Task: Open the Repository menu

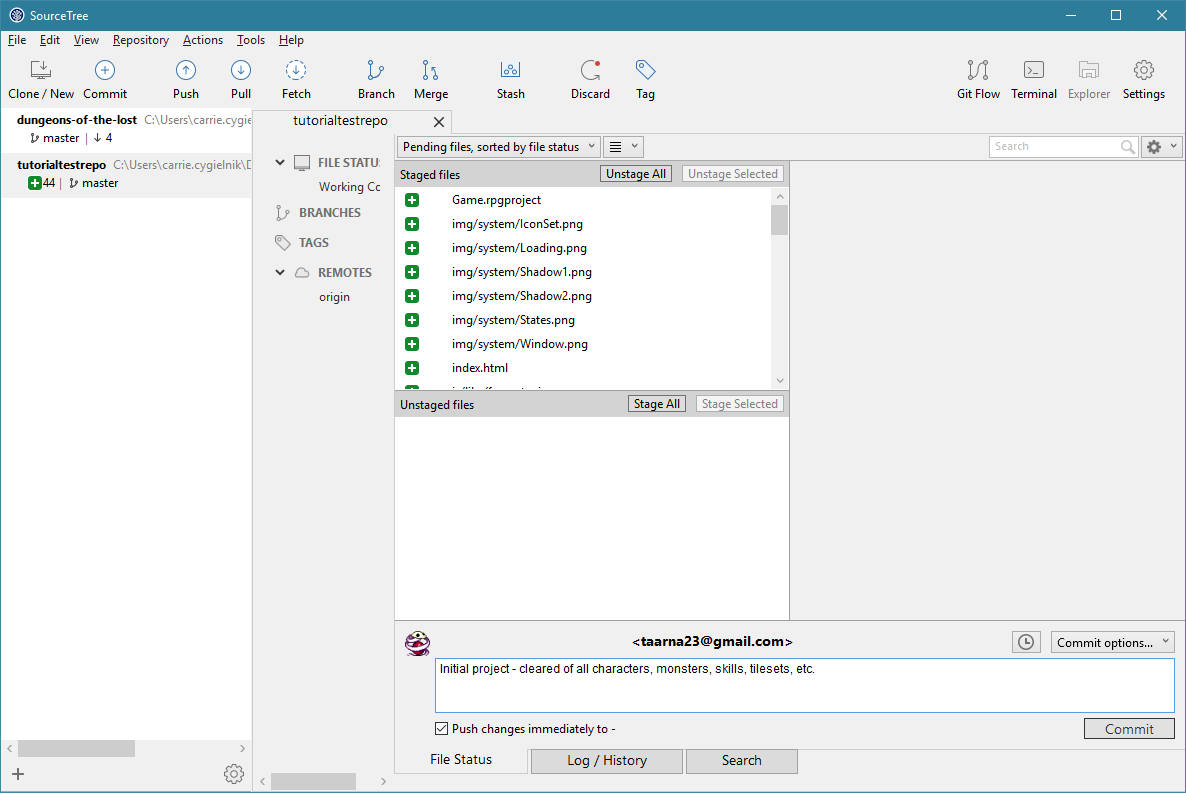Action: tap(141, 40)
